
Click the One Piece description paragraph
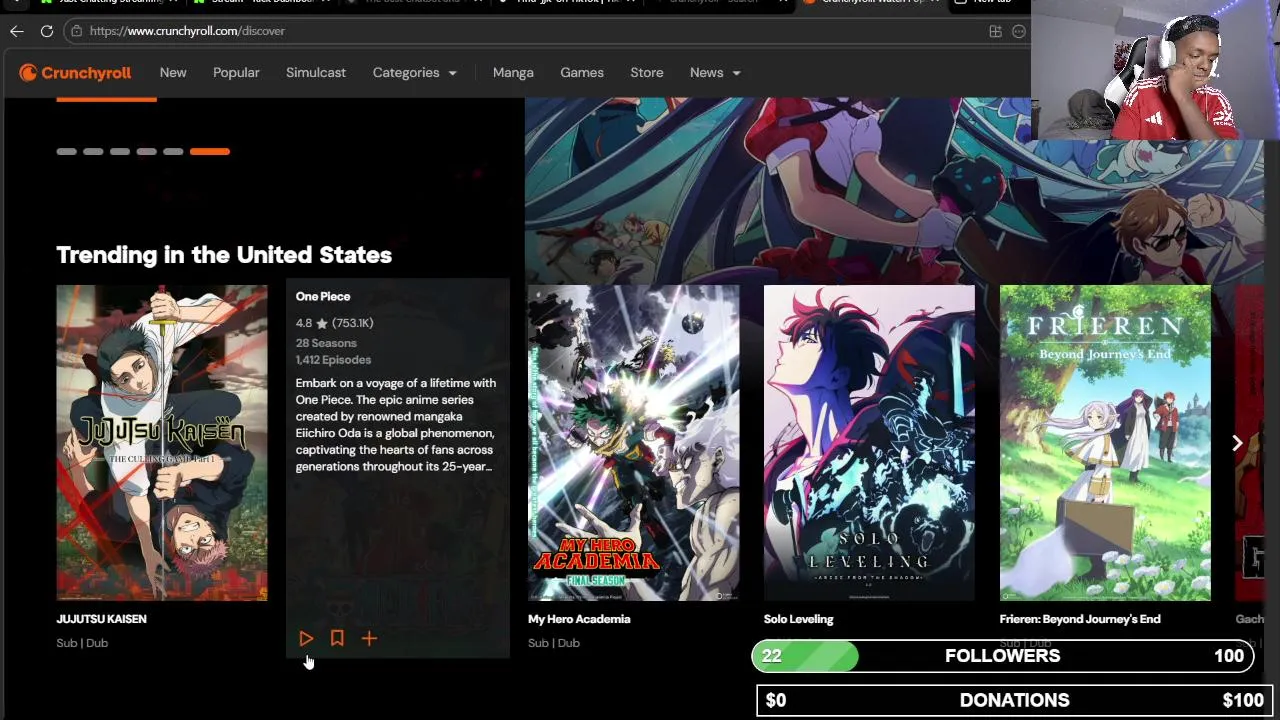tap(396, 425)
